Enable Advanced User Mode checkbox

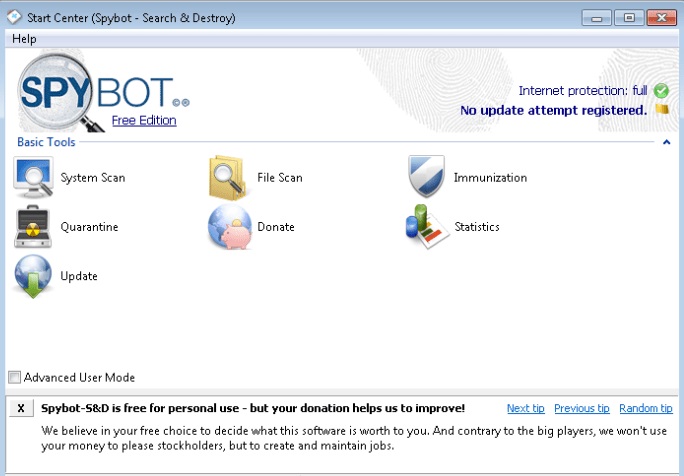(14, 377)
